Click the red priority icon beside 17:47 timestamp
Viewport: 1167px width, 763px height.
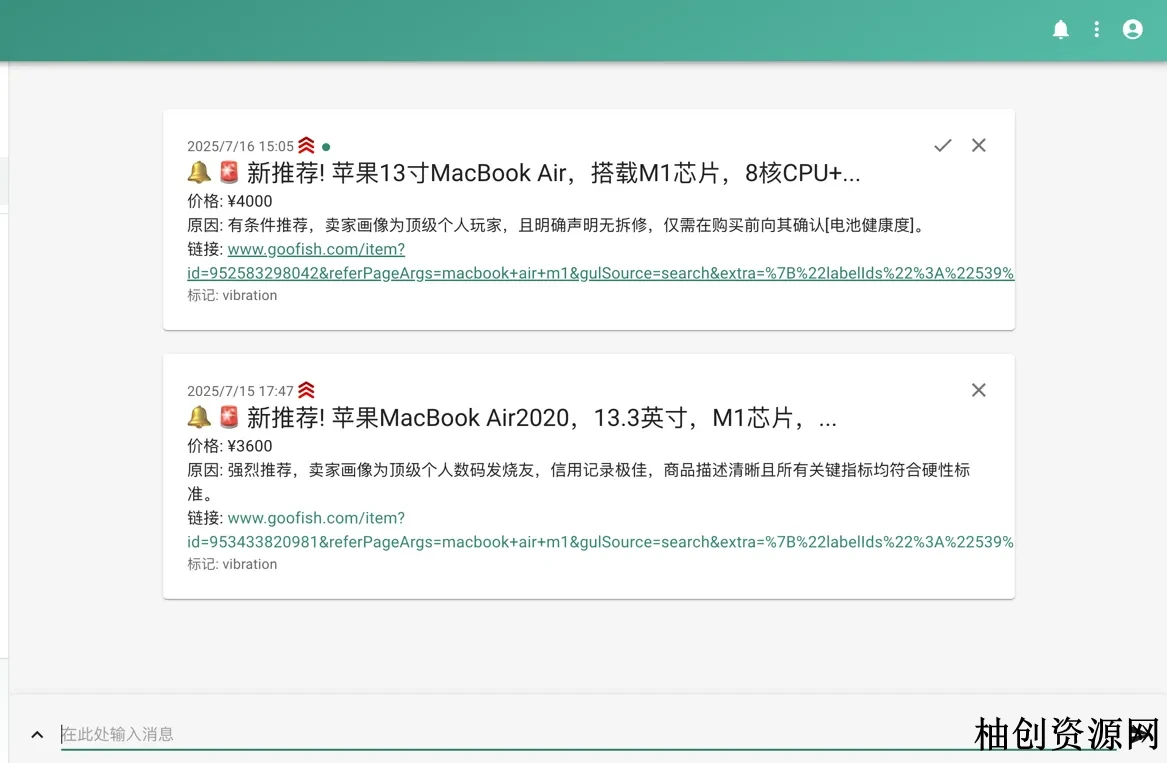[x=306, y=390]
